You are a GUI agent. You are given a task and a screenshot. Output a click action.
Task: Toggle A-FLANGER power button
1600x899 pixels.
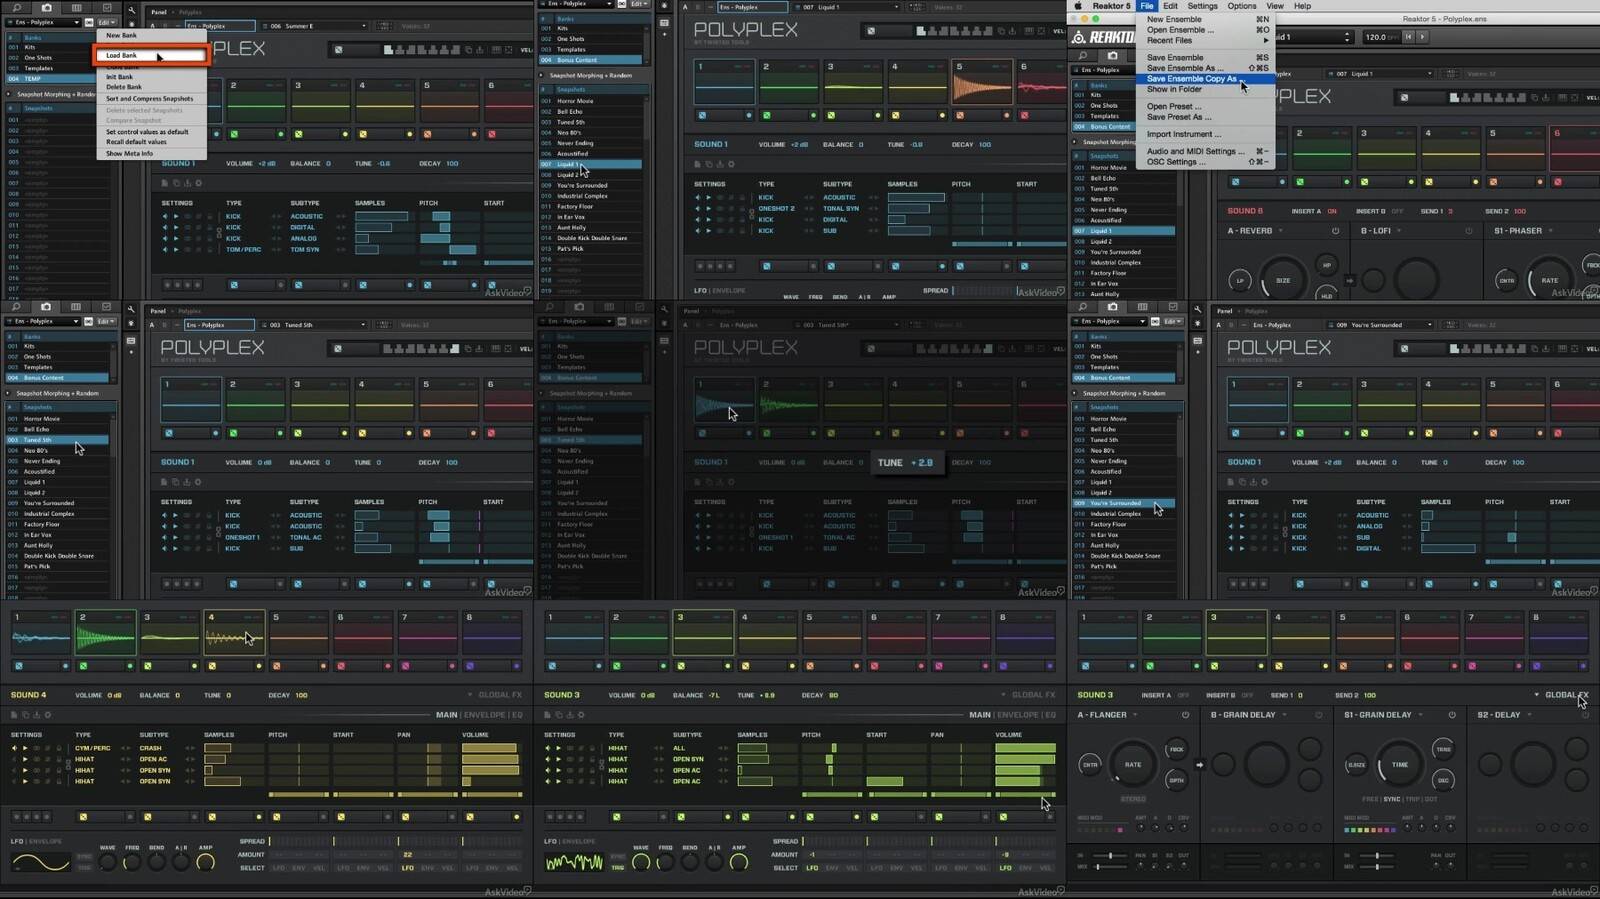click(1185, 715)
